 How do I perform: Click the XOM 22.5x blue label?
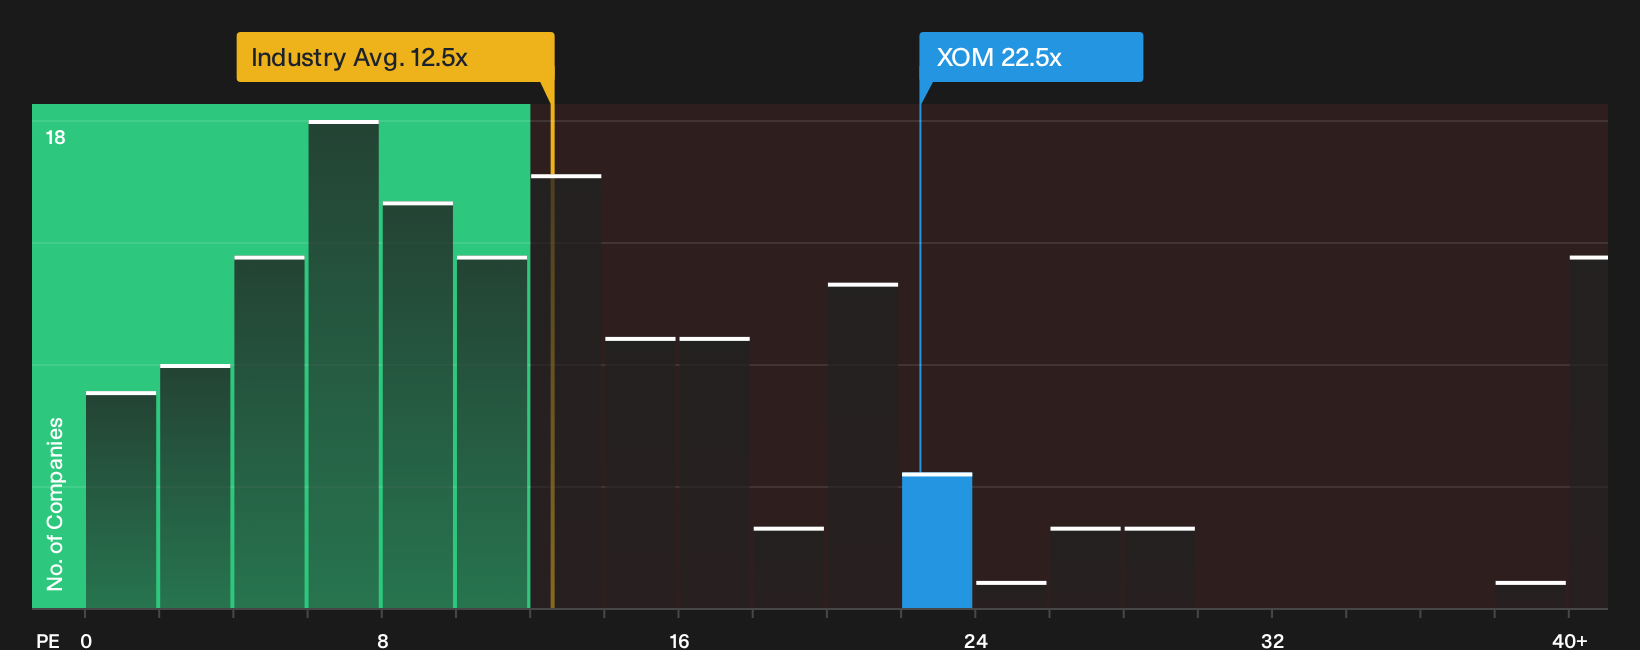[x=1031, y=57]
